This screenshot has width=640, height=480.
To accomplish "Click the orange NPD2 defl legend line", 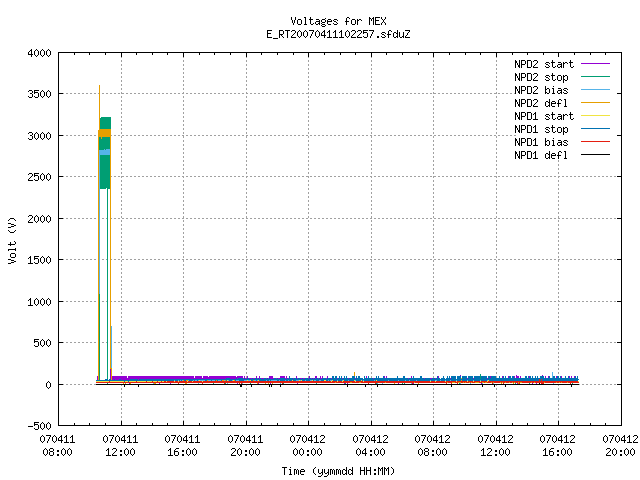I will [595, 103].
